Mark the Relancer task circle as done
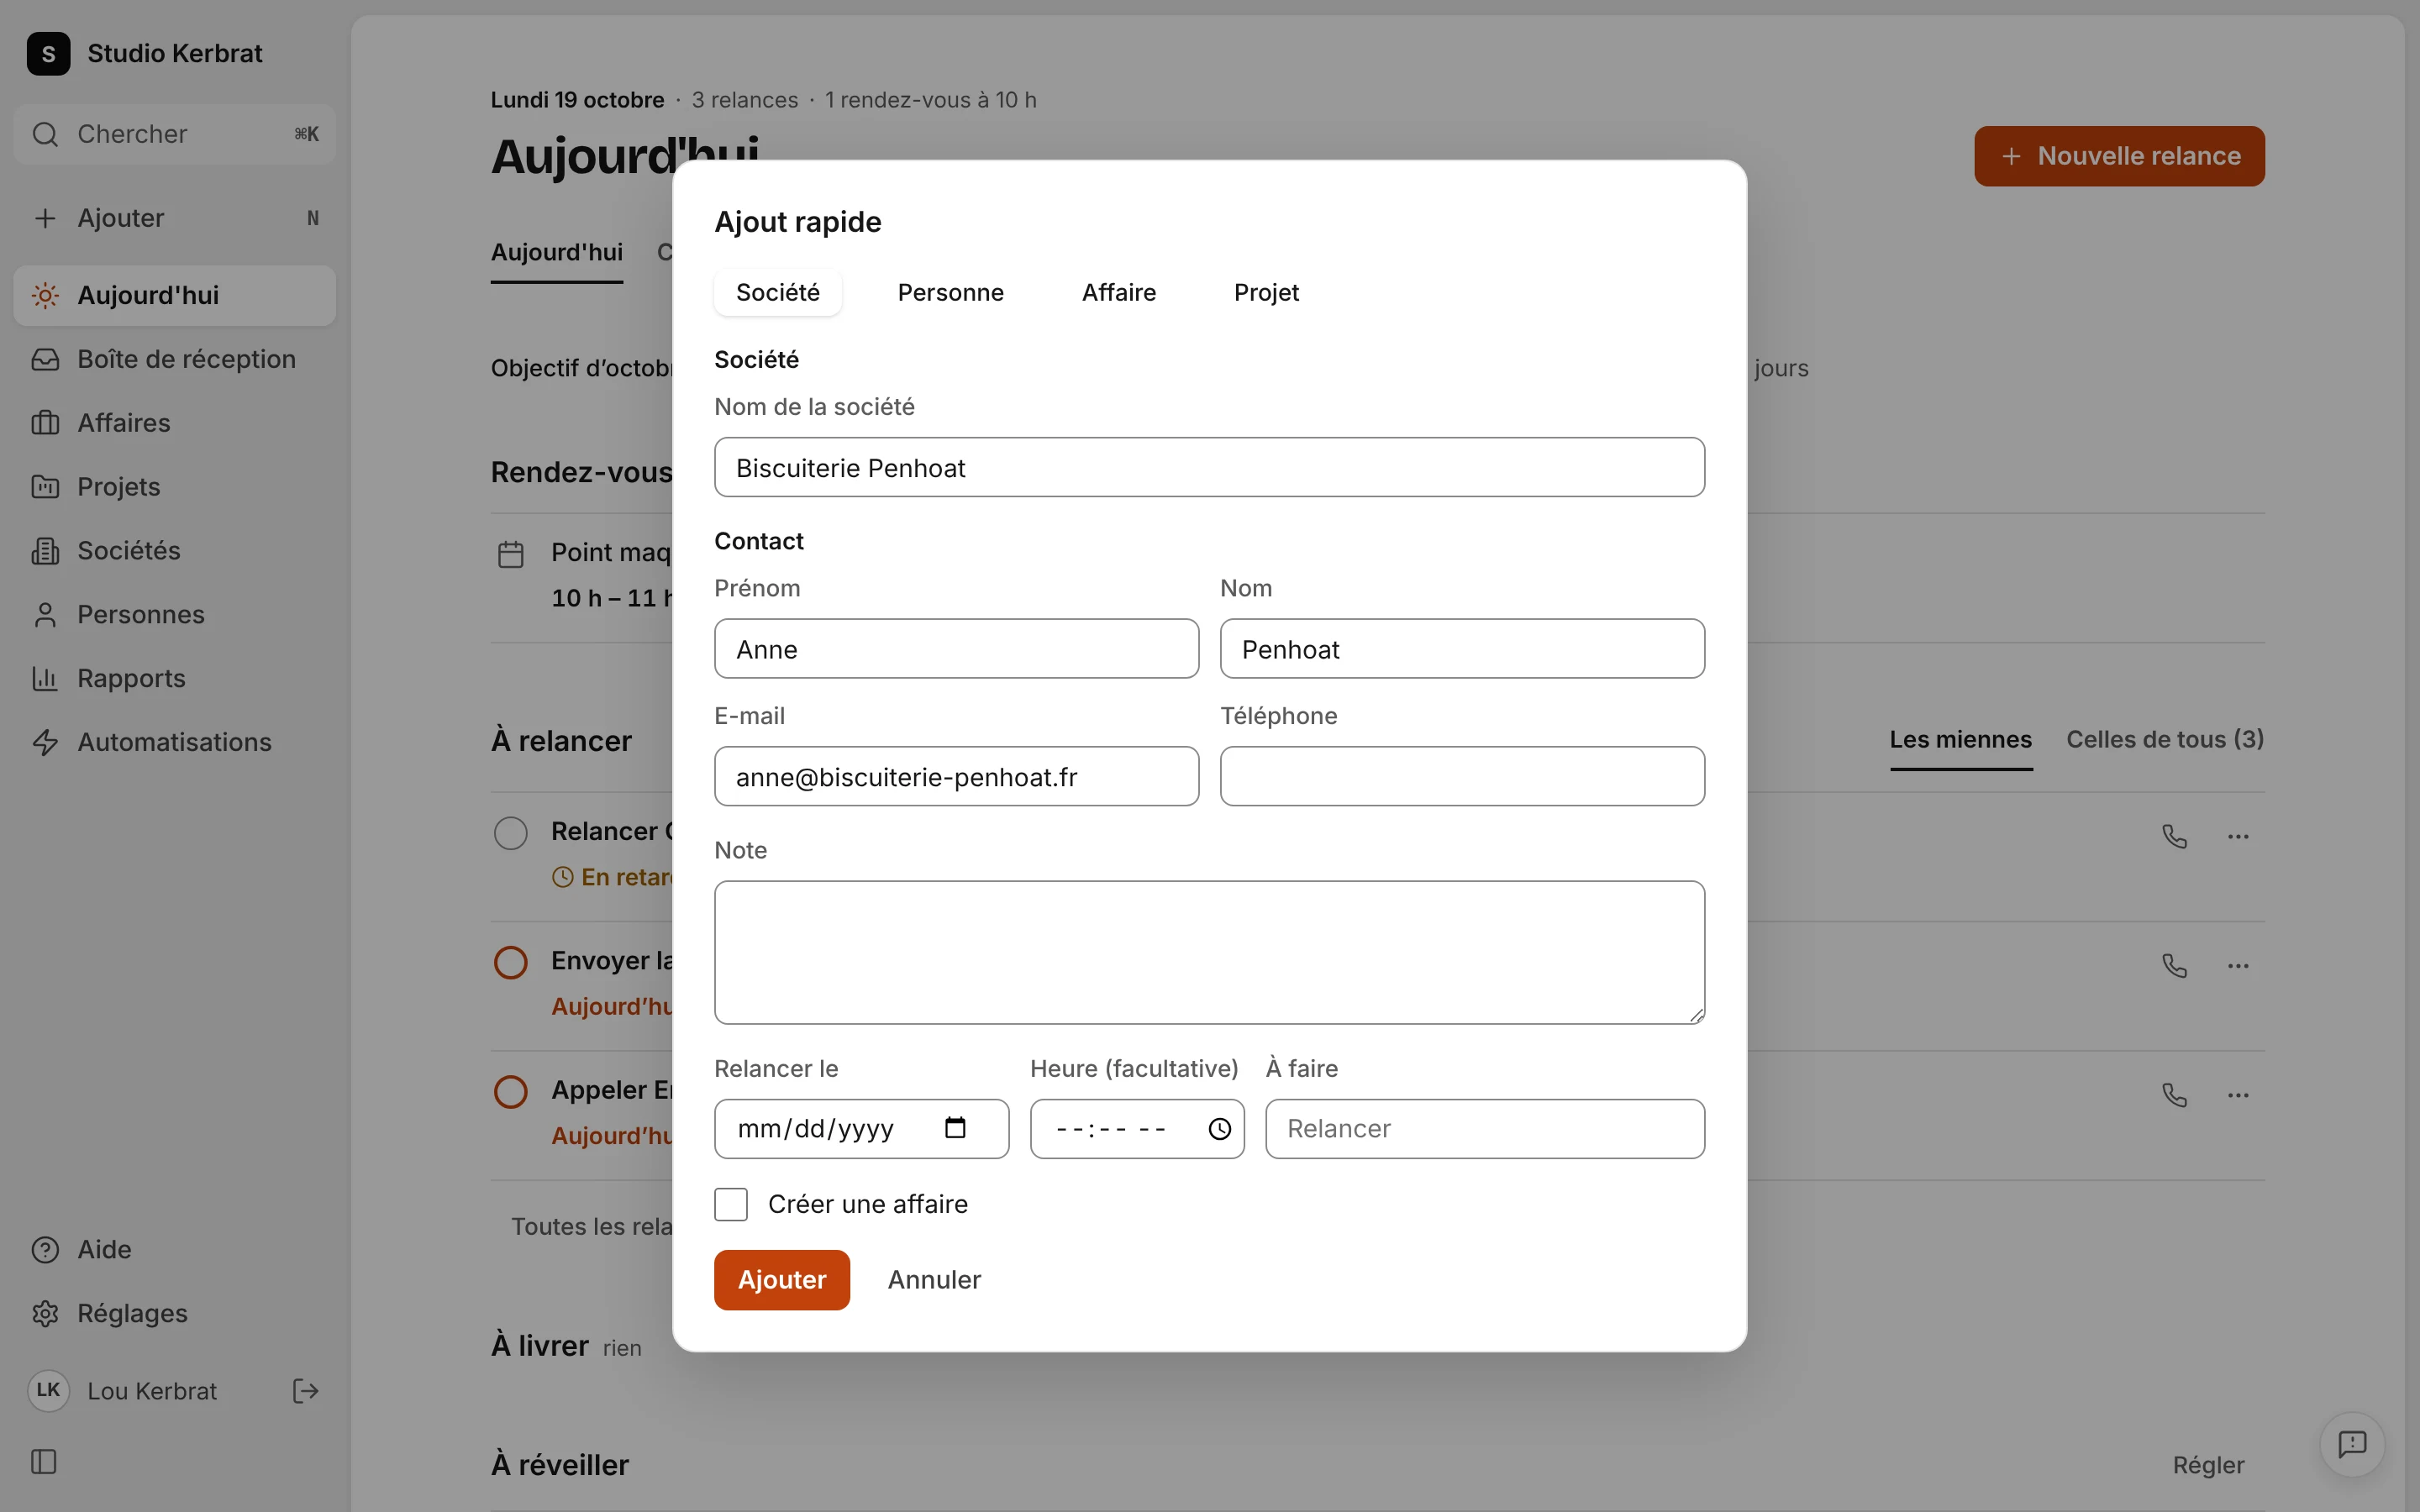This screenshot has width=2420, height=1512. point(511,833)
